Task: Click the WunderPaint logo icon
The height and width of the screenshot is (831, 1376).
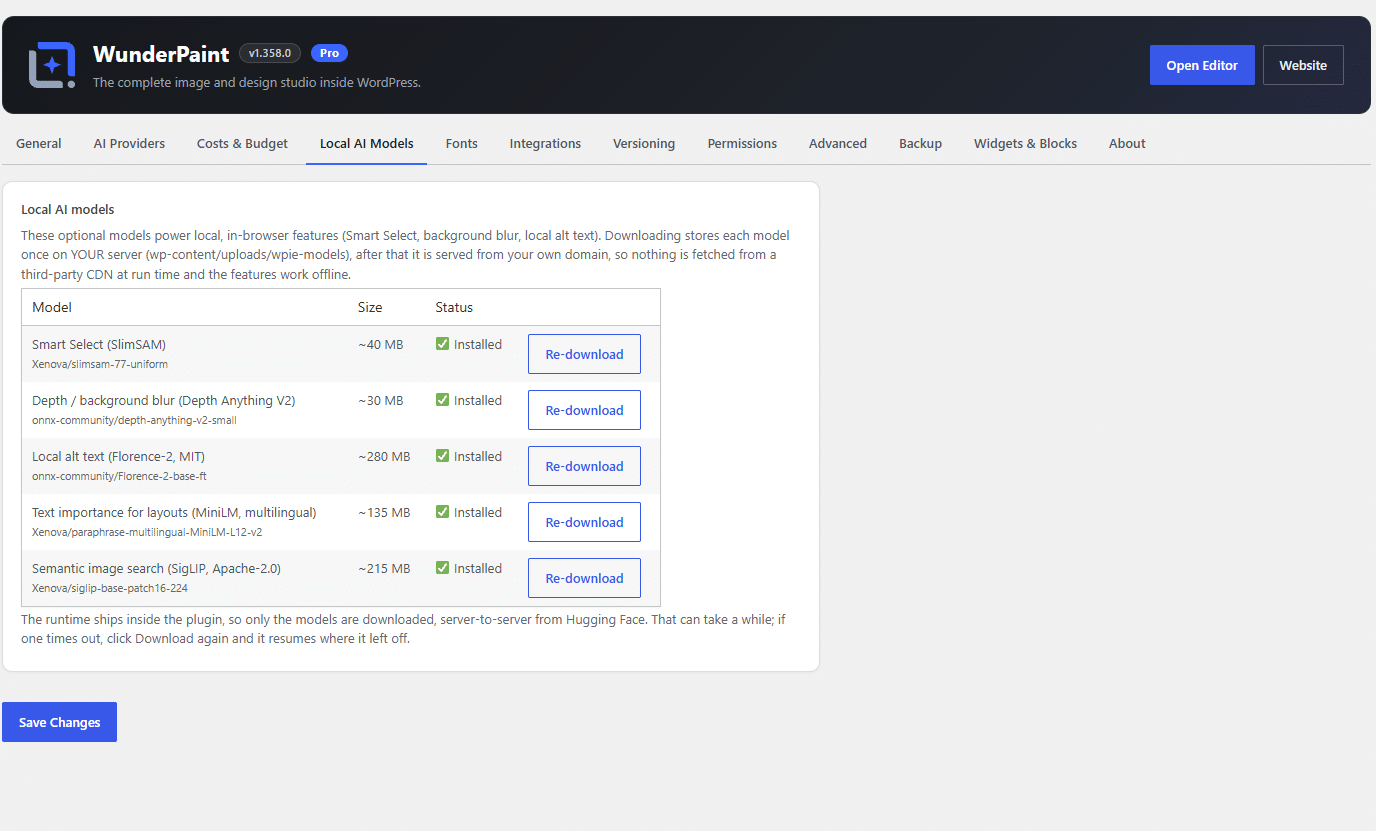Action: coord(52,65)
